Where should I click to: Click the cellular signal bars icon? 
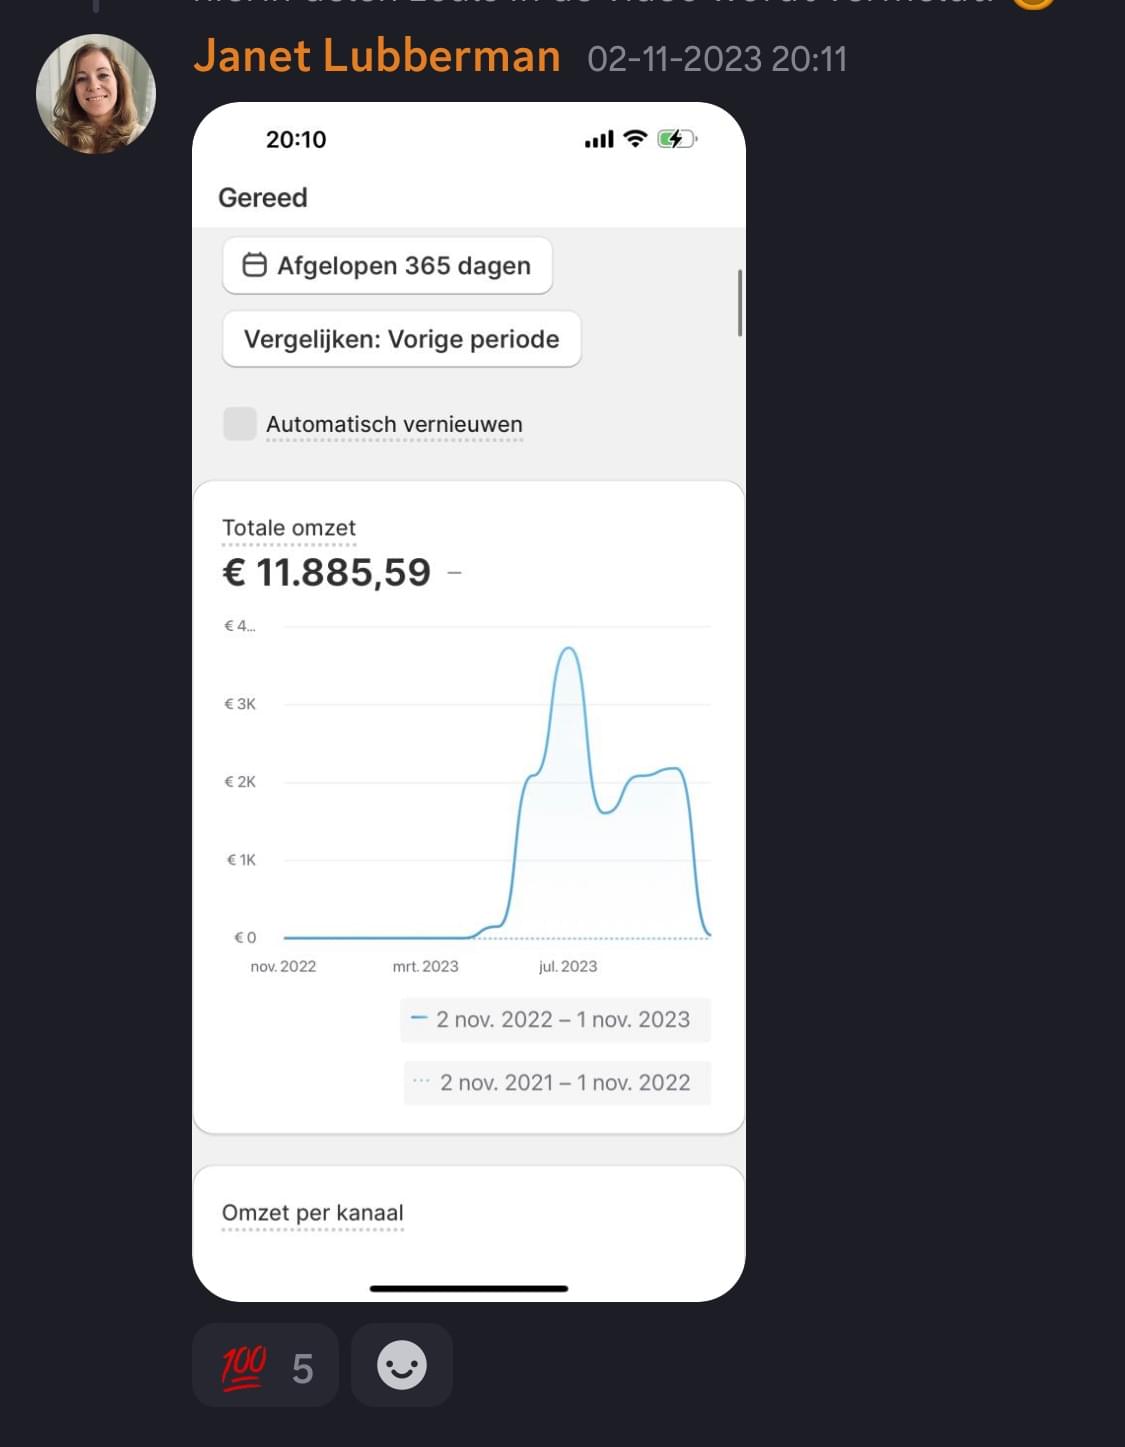click(599, 140)
